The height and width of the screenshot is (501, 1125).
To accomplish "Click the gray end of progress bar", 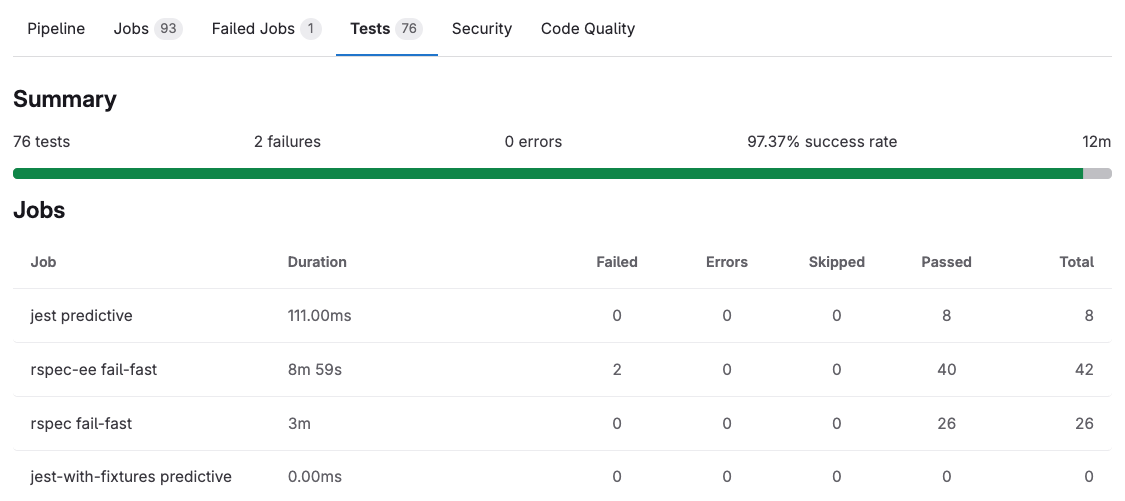I will click(x=1097, y=174).
